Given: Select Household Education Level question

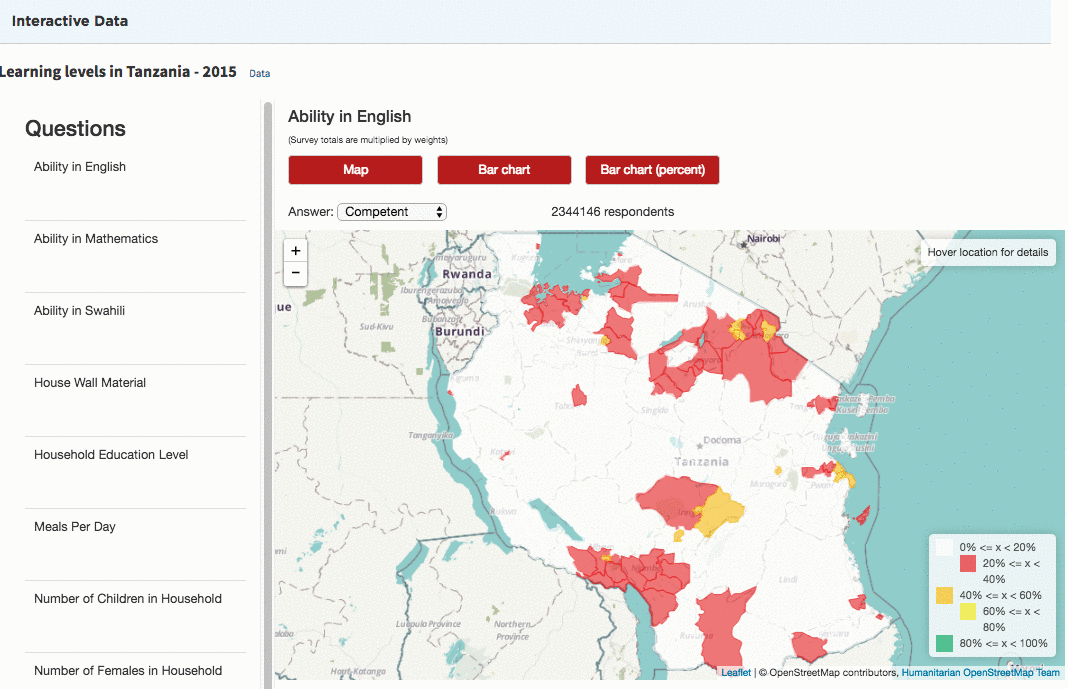Looking at the screenshot, I should [x=111, y=455].
